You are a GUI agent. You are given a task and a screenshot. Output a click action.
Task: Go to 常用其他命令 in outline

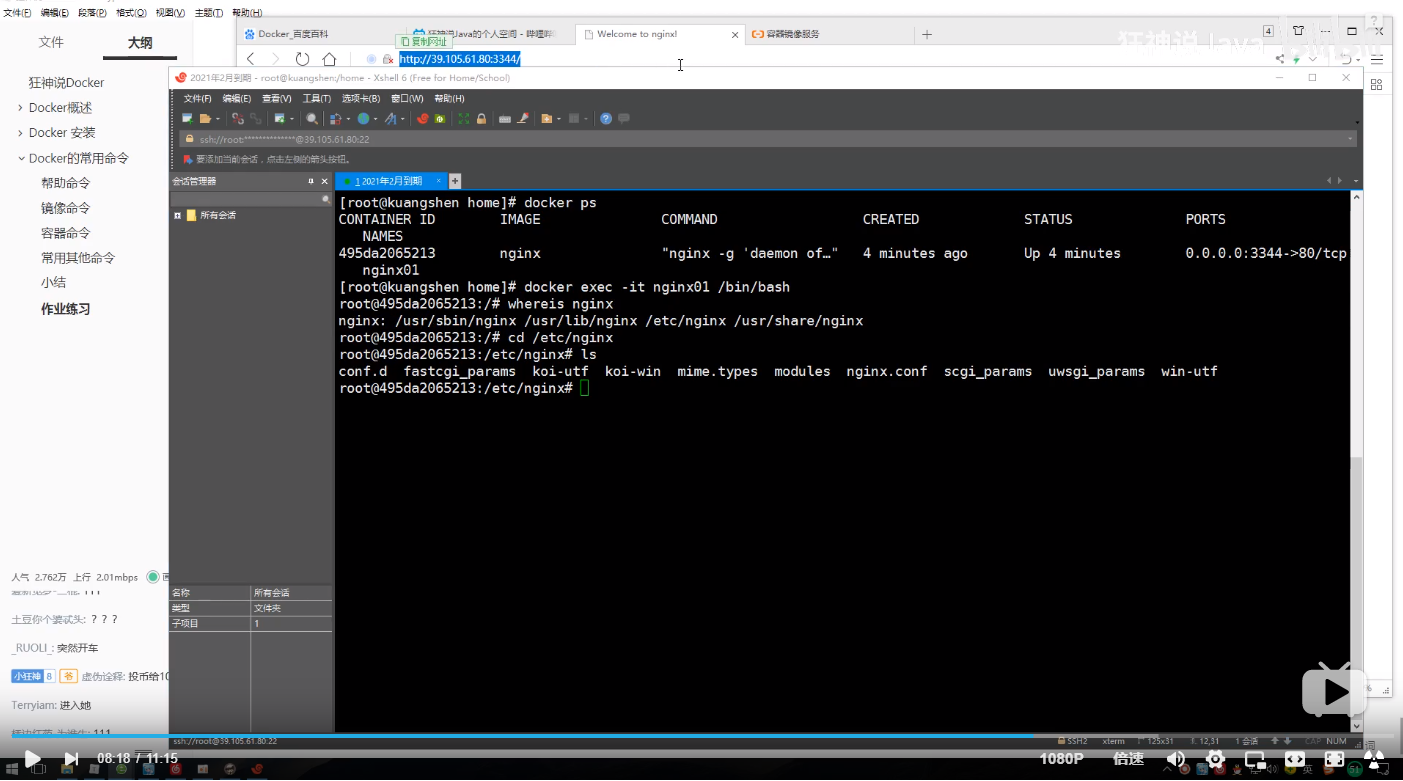[78, 258]
